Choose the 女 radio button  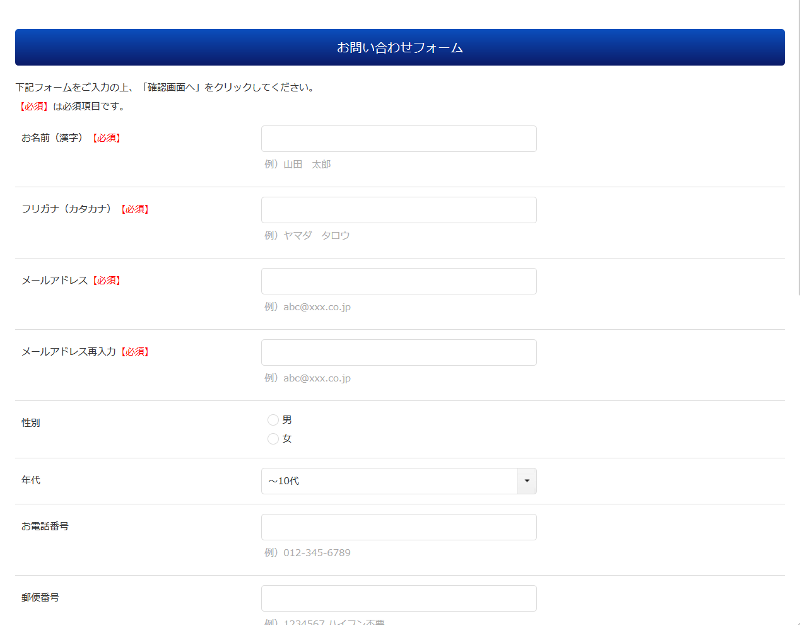[x=273, y=439]
